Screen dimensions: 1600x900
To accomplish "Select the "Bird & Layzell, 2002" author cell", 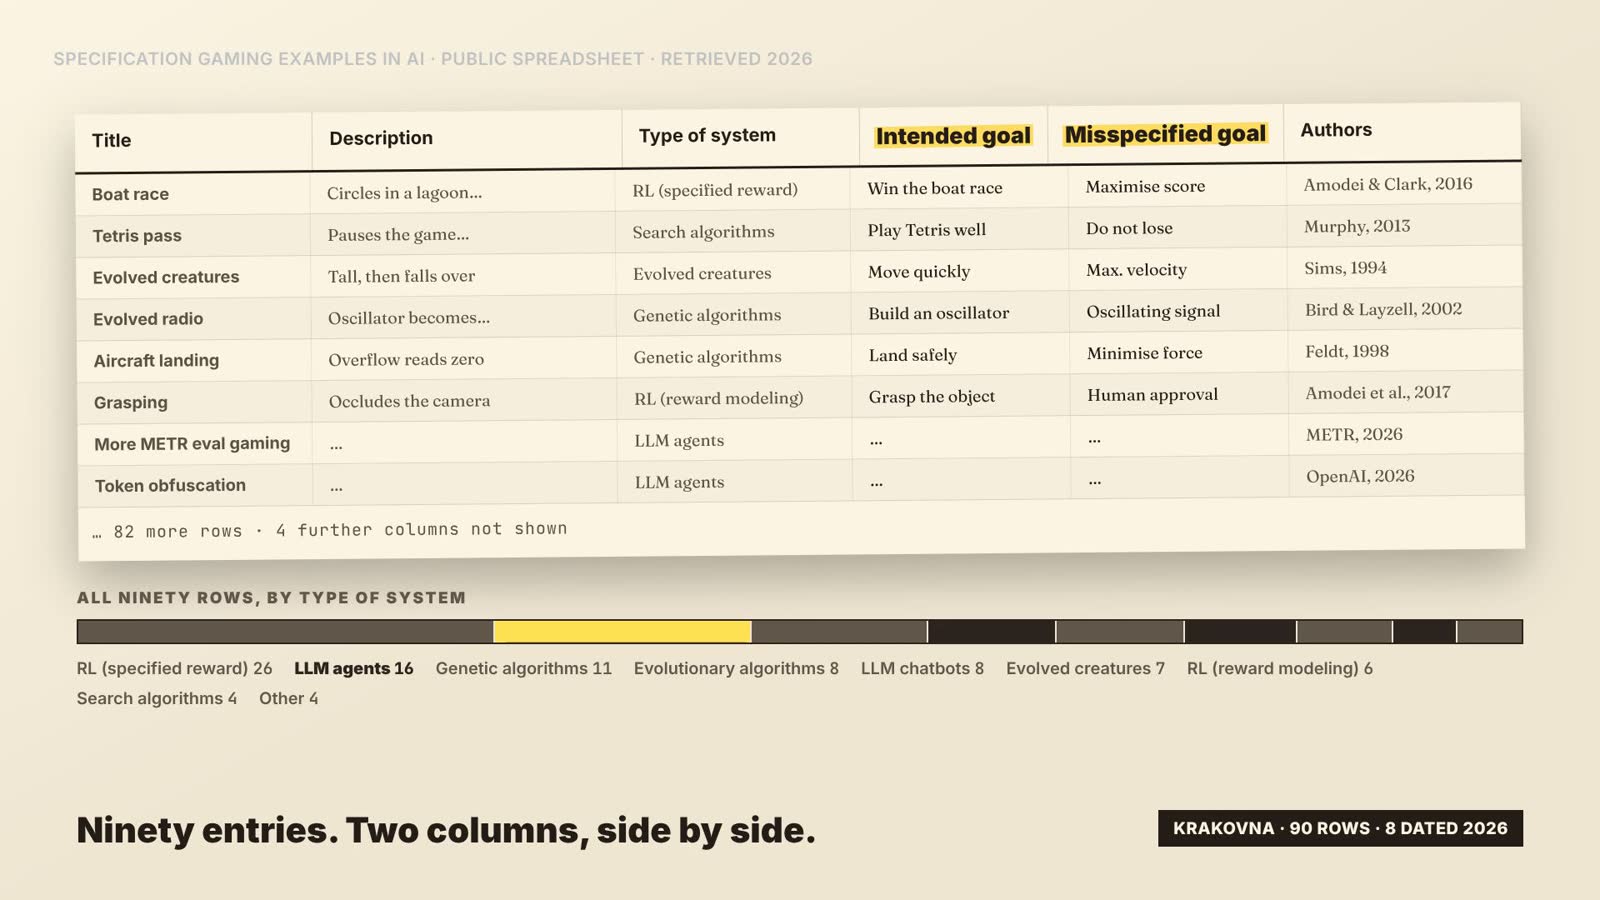I will tap(1383, 309).
